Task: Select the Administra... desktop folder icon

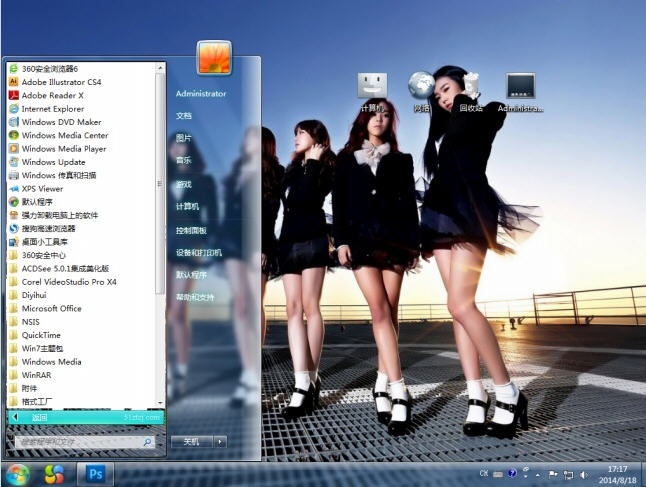Action: coord(520,92)
